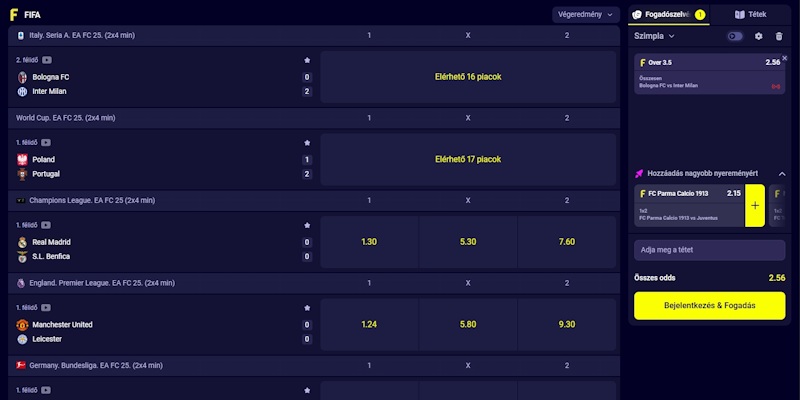Viewport: 800px width, 400px height.
Task: Favorite the Bologna FC vs Inter Milan match
Action: tap(307, 60)
